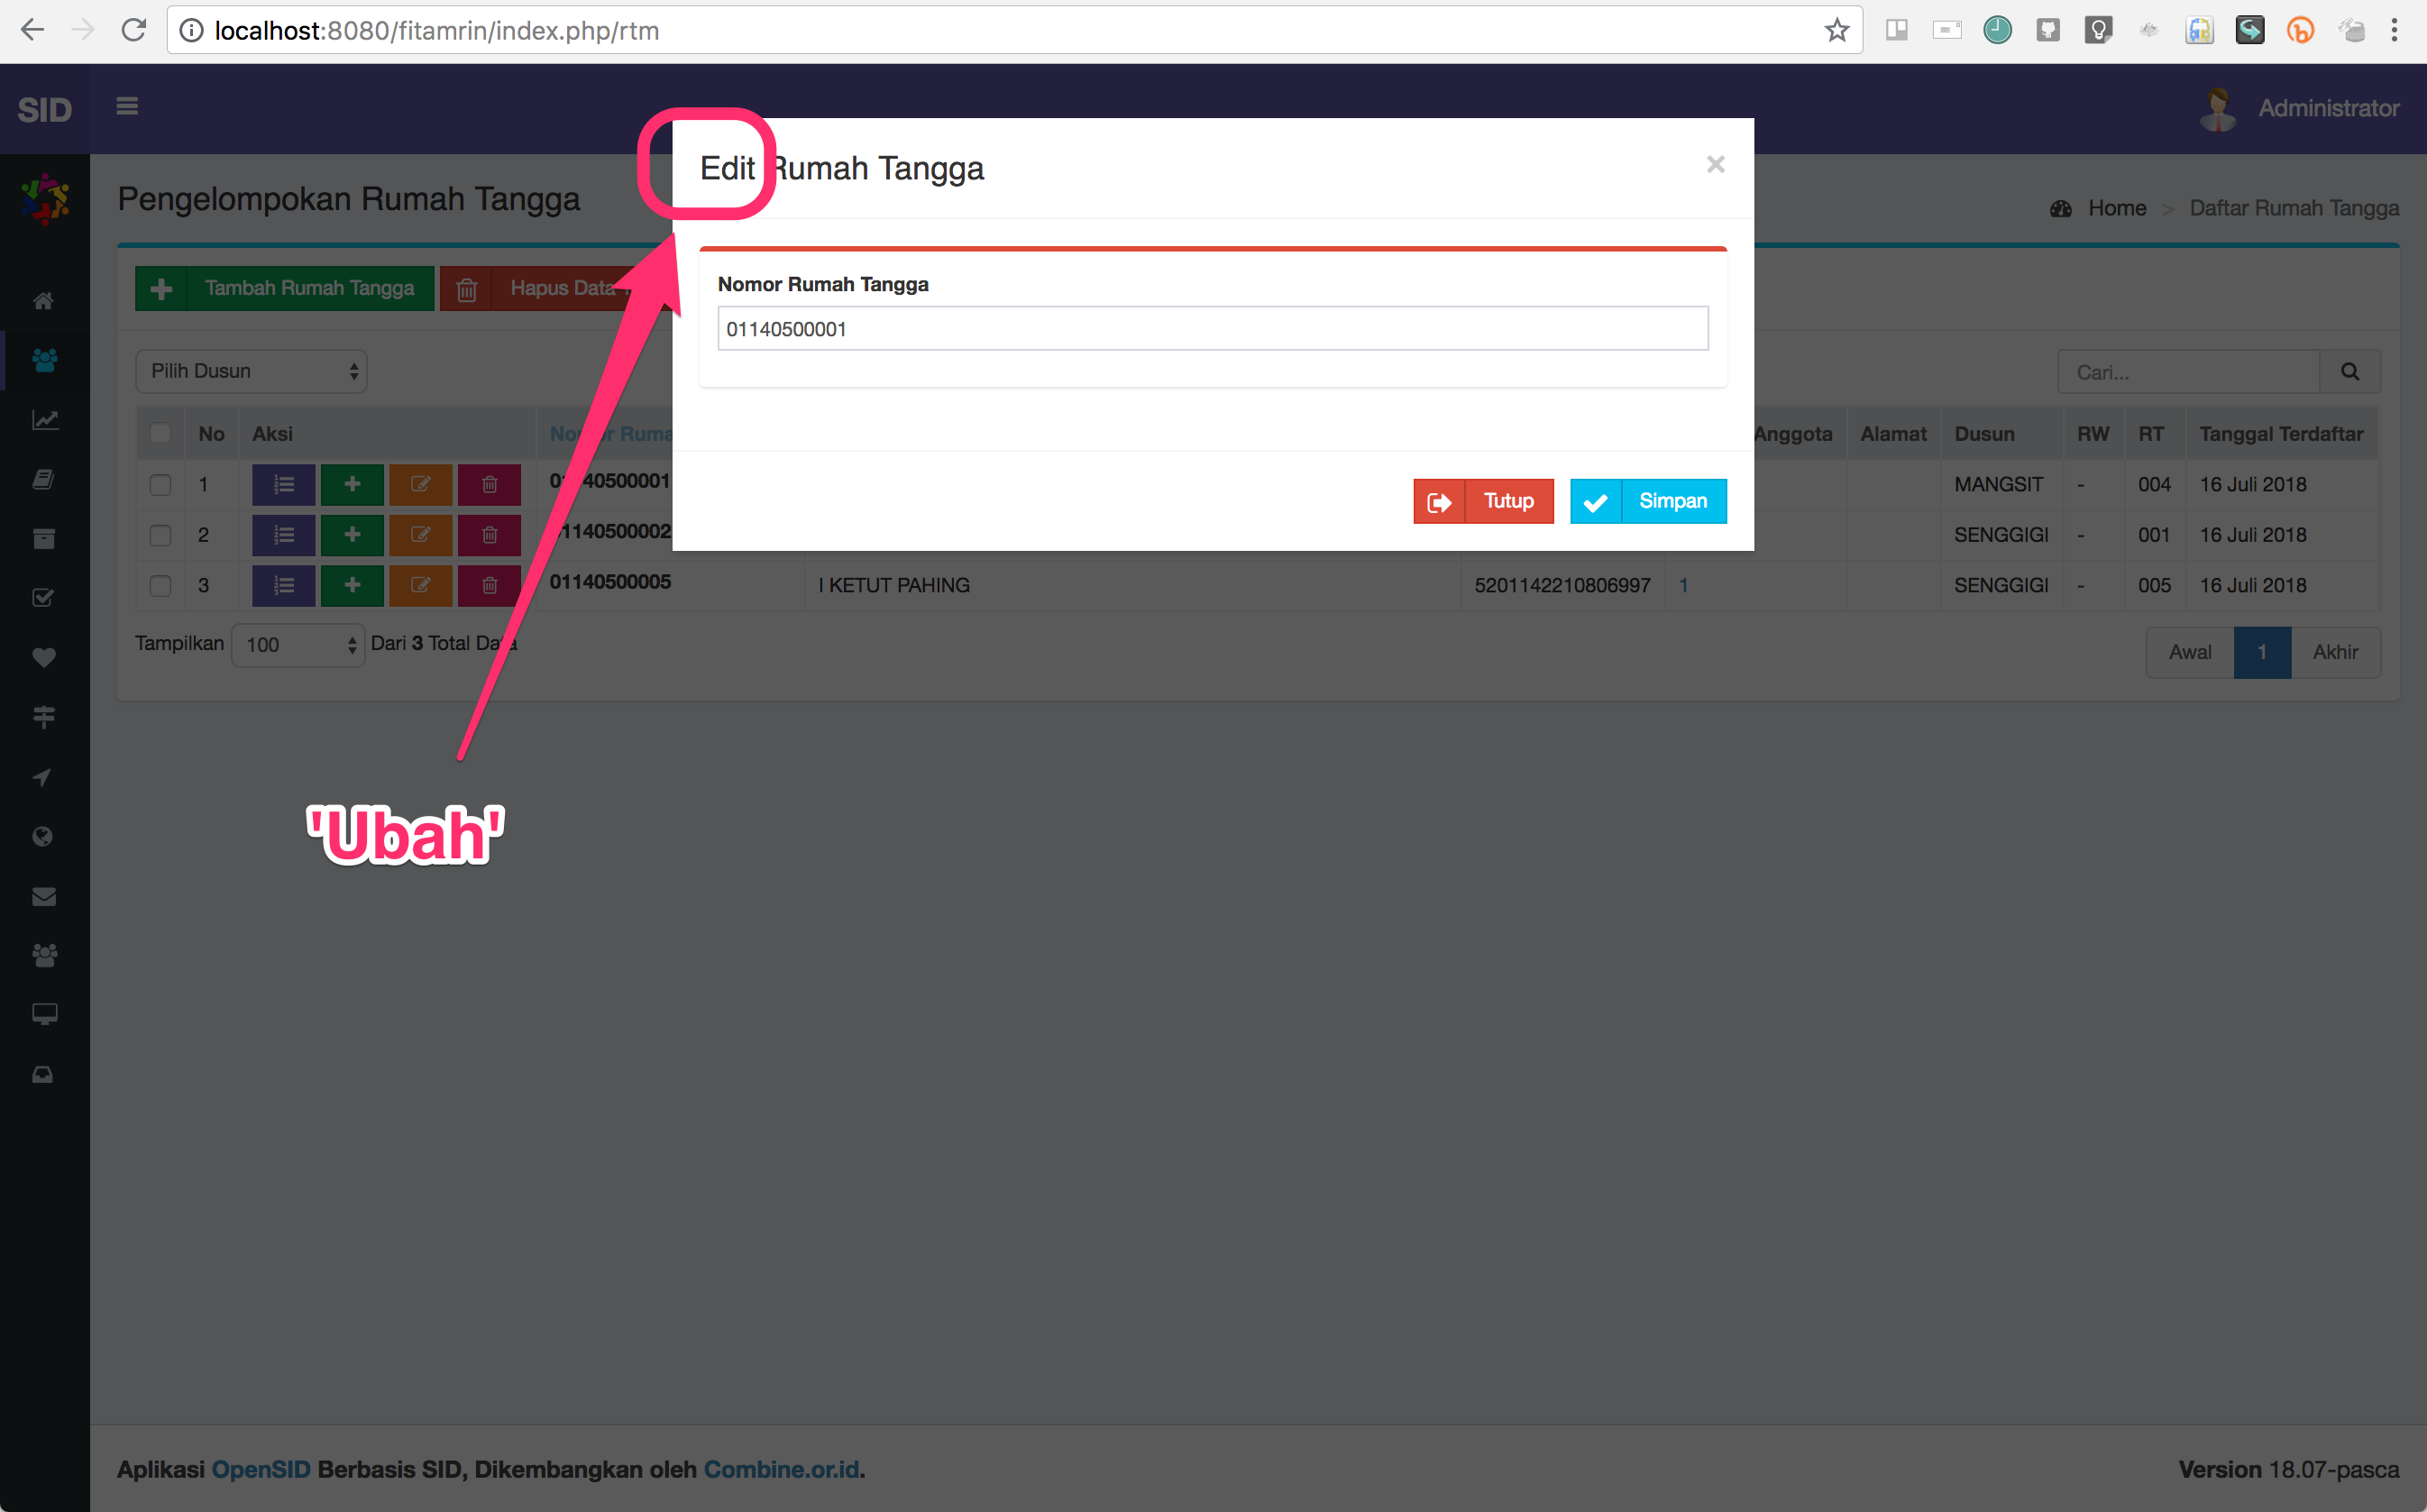Open the statistics chart icon in sidebar
This screenshot has width=2427, height=1512.
coord(44,420)
